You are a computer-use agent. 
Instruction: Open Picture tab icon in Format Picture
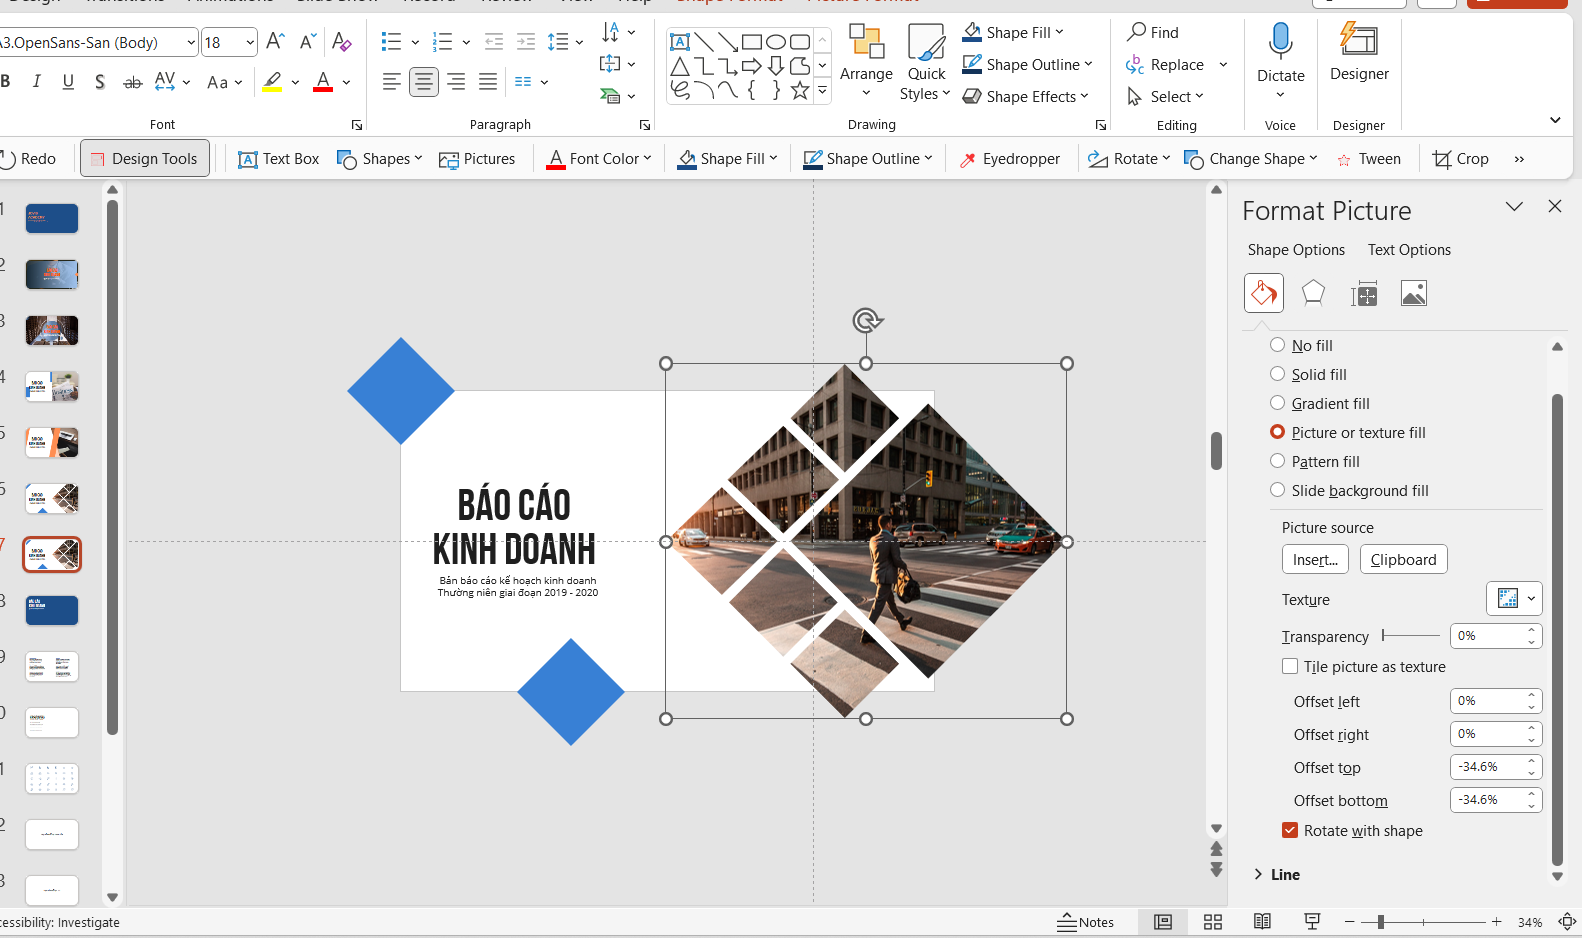pos(1414,293)
